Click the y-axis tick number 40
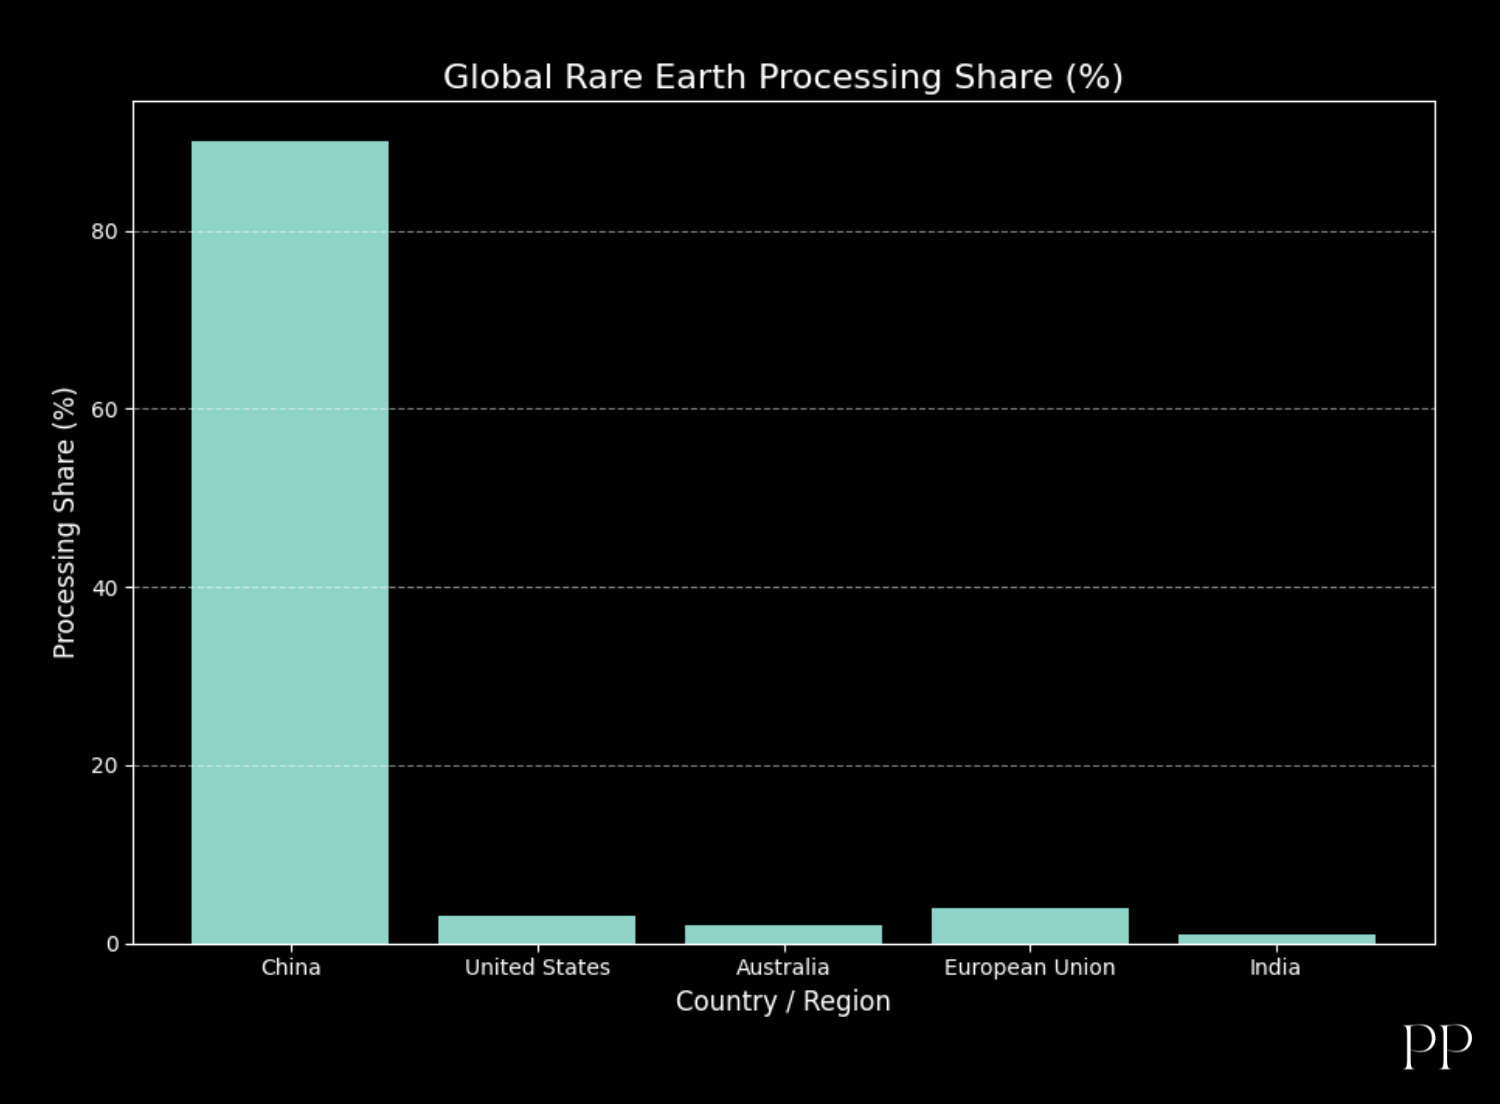Viewport: 1500px width, 1104px height. (x=104, y=588)
